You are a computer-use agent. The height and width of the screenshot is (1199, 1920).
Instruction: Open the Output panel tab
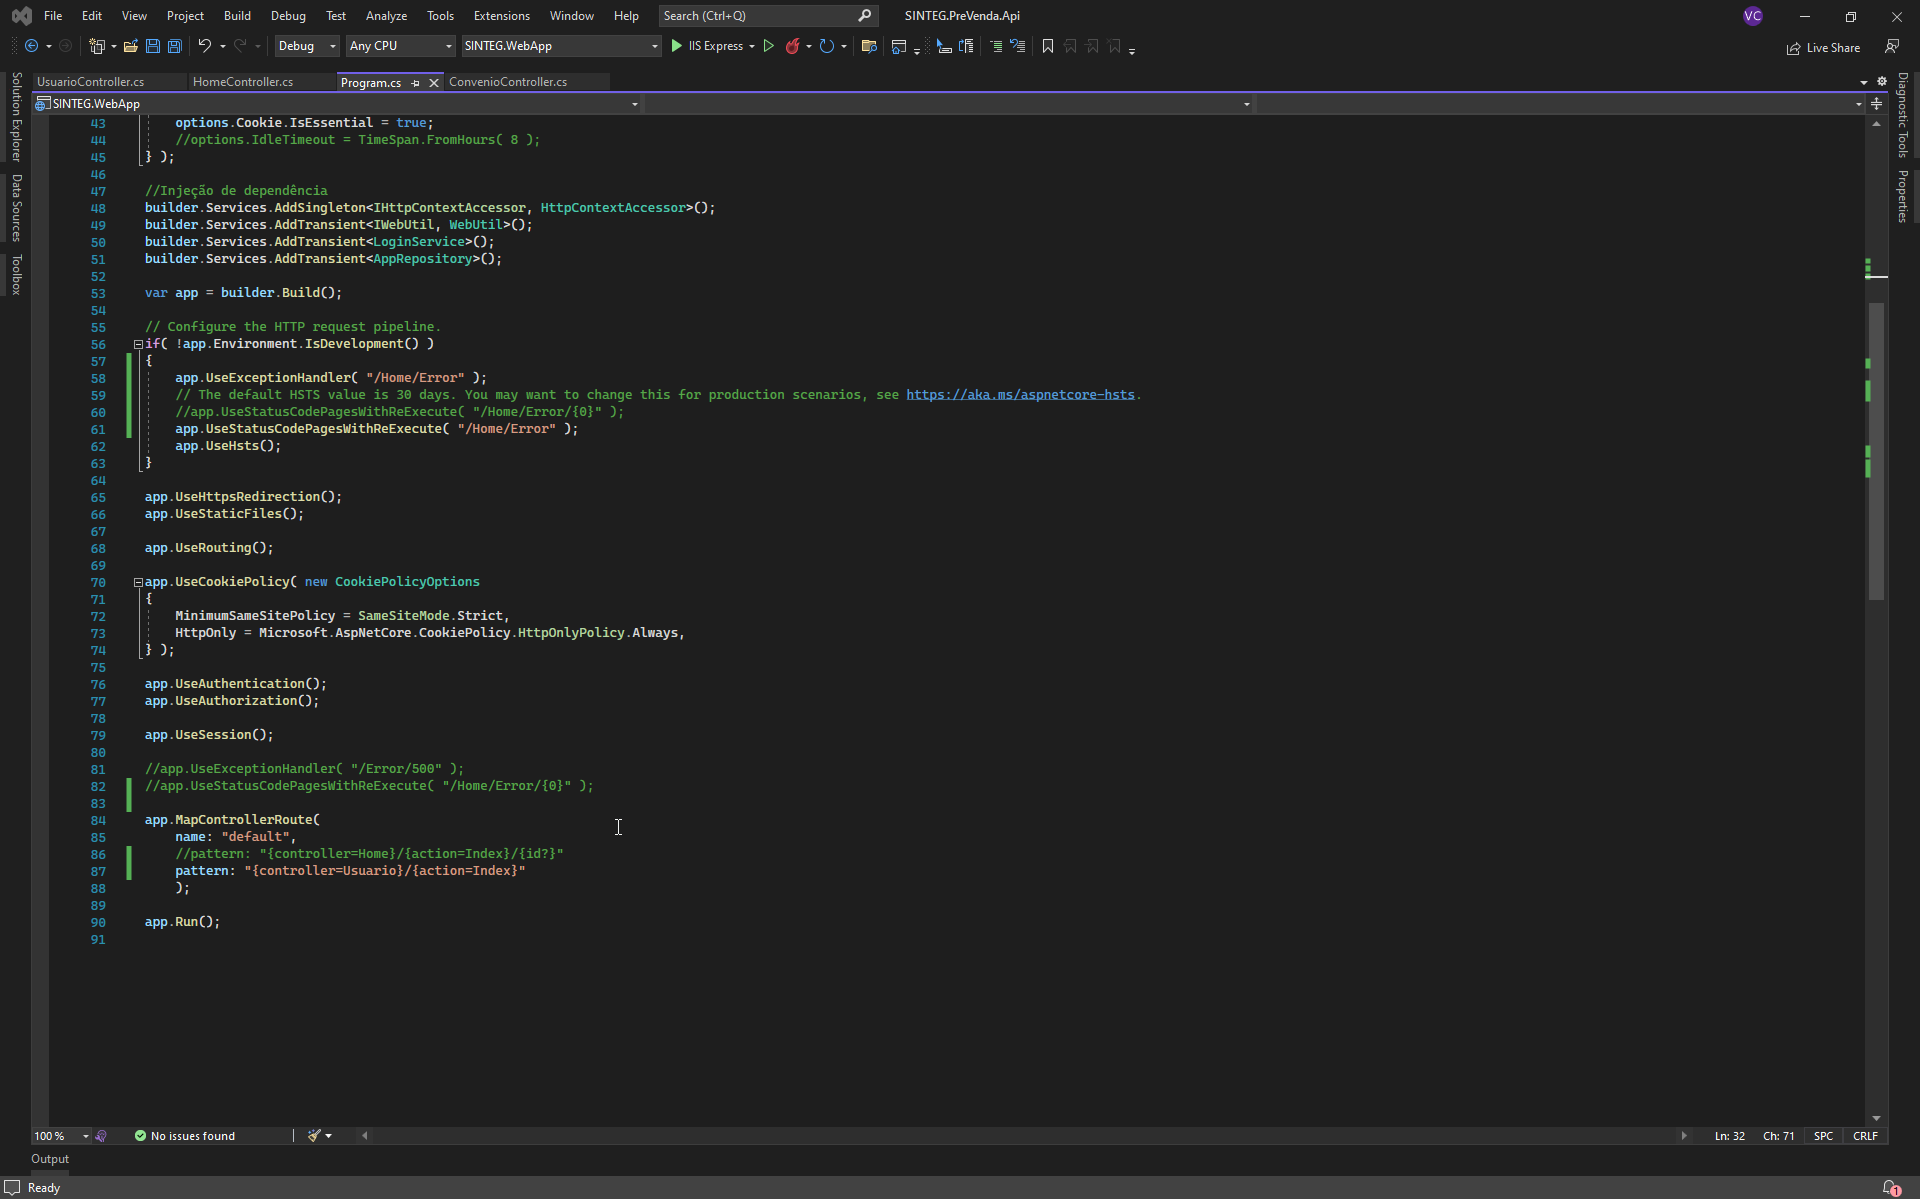click(x=50, y=1159)
